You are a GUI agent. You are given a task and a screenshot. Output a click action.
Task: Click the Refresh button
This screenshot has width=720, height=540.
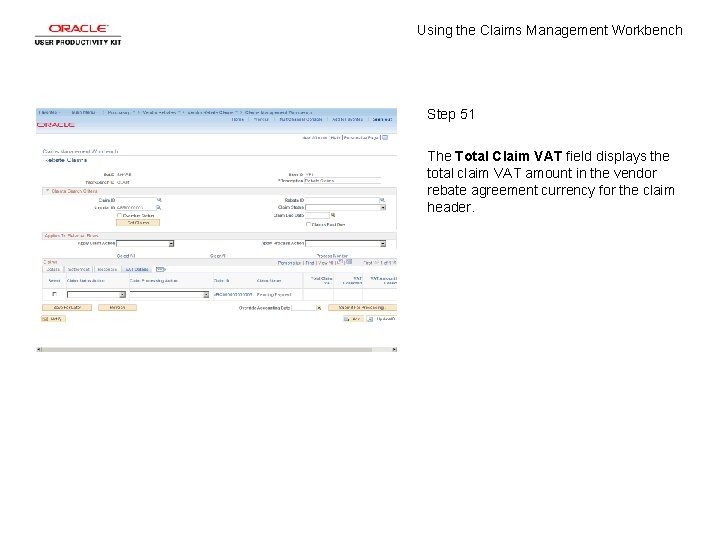pyautogui.click(x=117, y=308)
